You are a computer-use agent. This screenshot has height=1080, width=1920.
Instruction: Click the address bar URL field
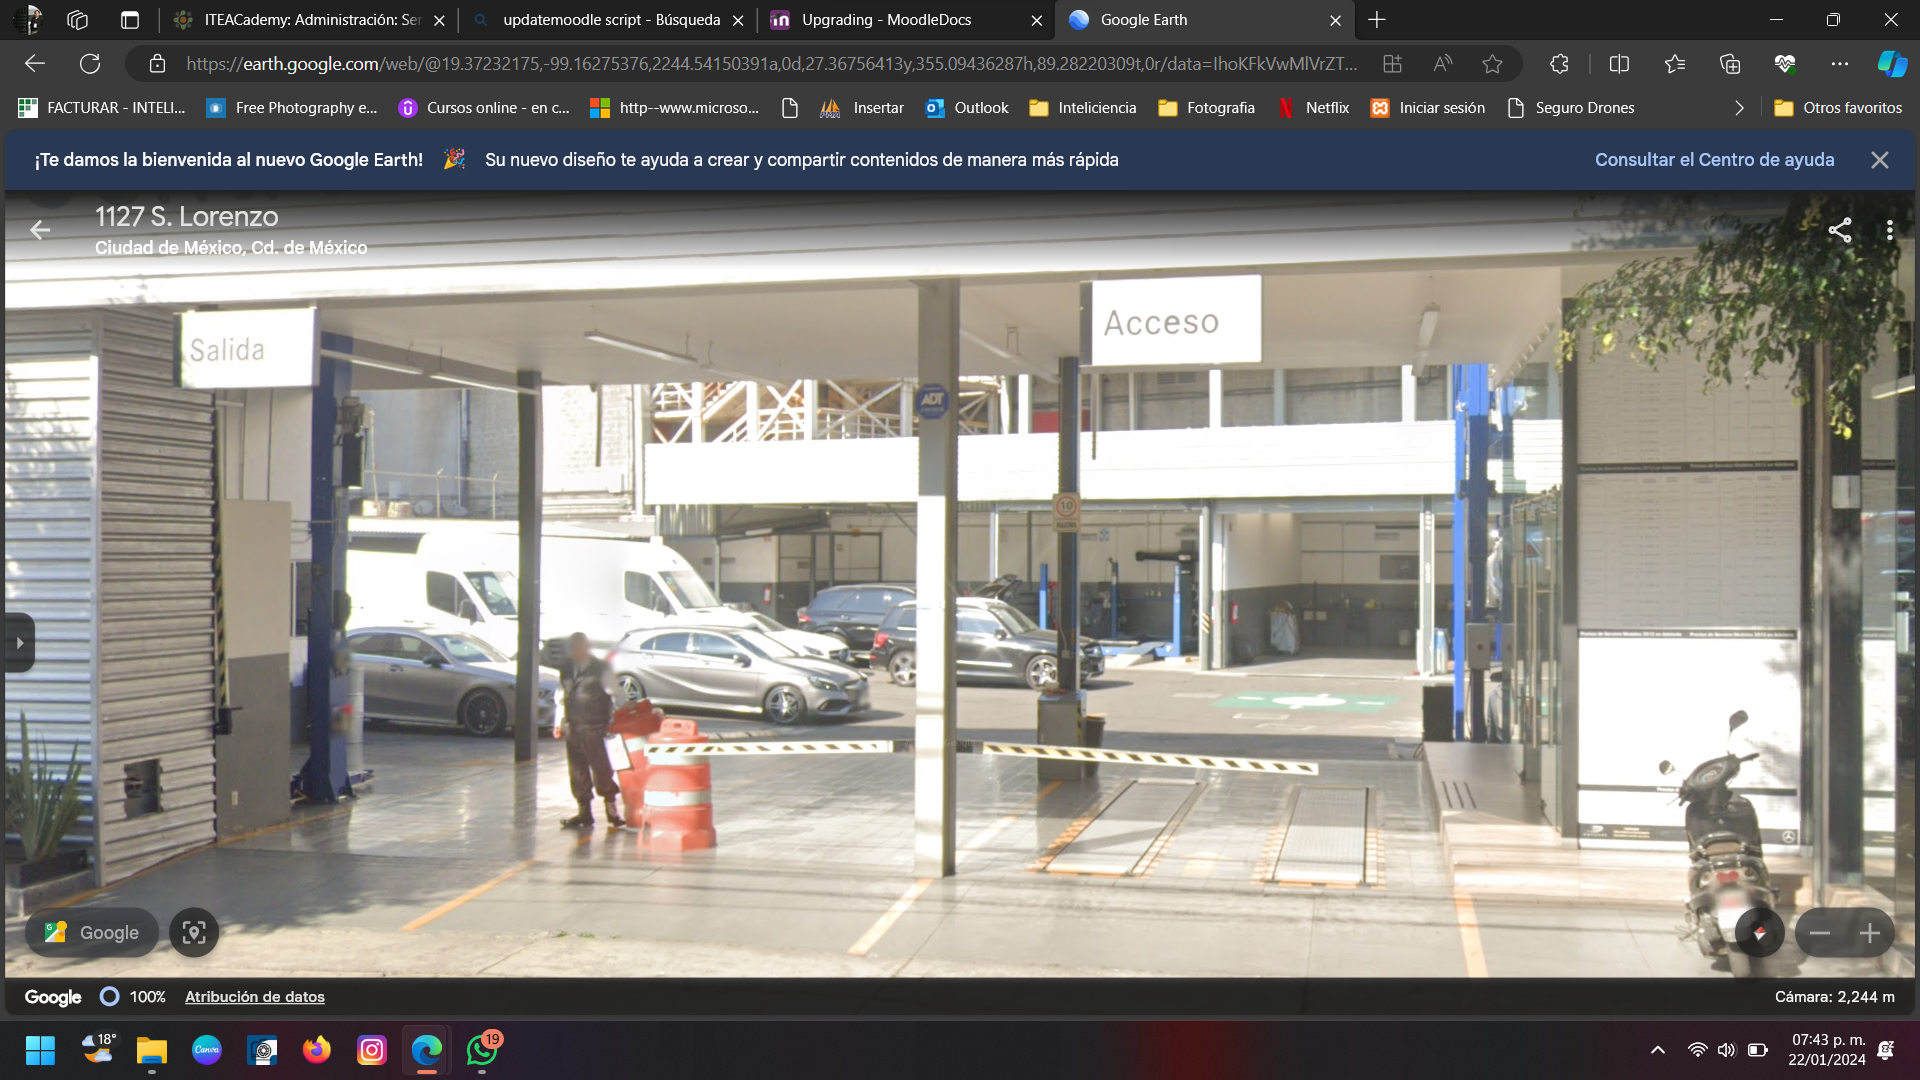(770, 64)
